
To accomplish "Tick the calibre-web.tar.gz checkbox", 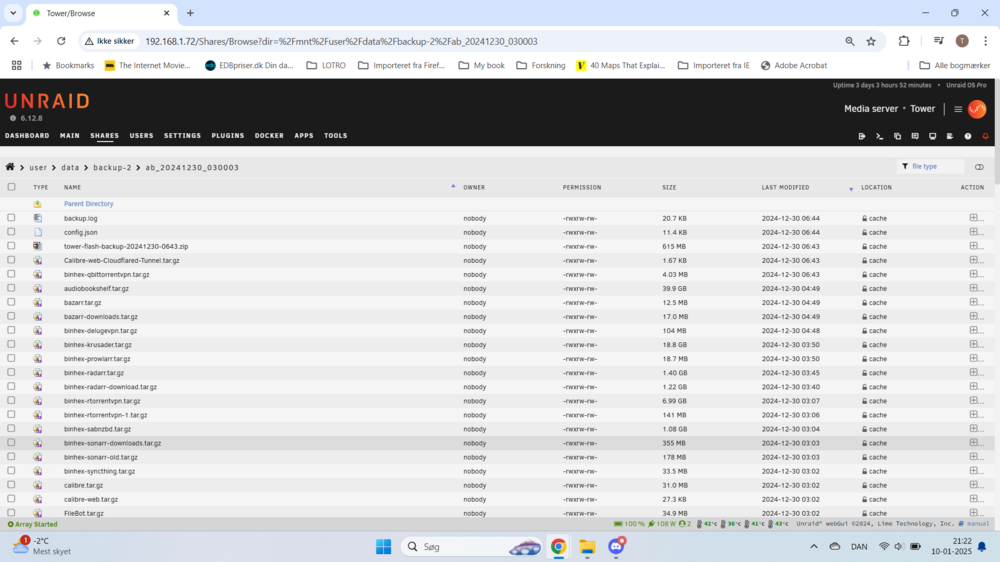I will [x=11, y=498].
